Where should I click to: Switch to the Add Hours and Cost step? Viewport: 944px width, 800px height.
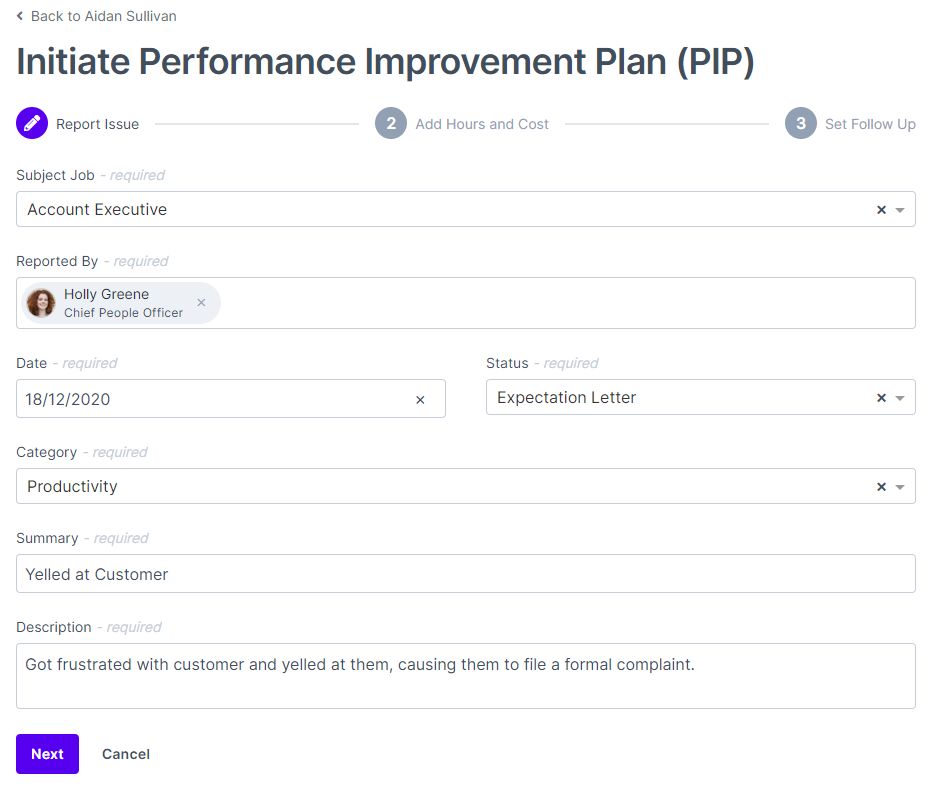coord(481,123)
